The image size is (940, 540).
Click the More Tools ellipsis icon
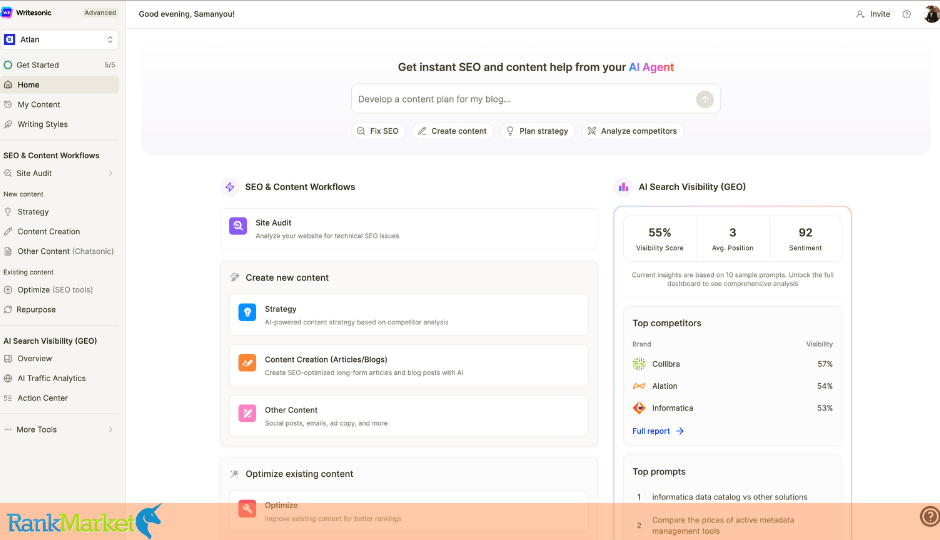pos(8,430)
